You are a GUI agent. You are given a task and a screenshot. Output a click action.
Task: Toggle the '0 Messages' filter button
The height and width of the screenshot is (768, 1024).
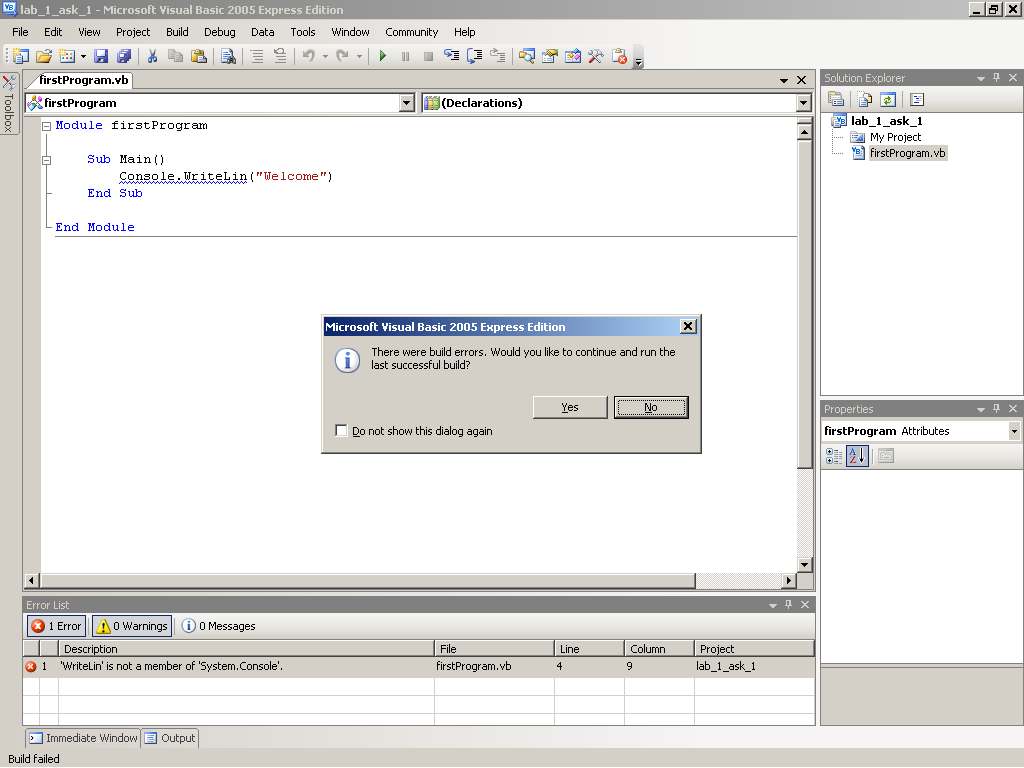[x=218, y=626]
